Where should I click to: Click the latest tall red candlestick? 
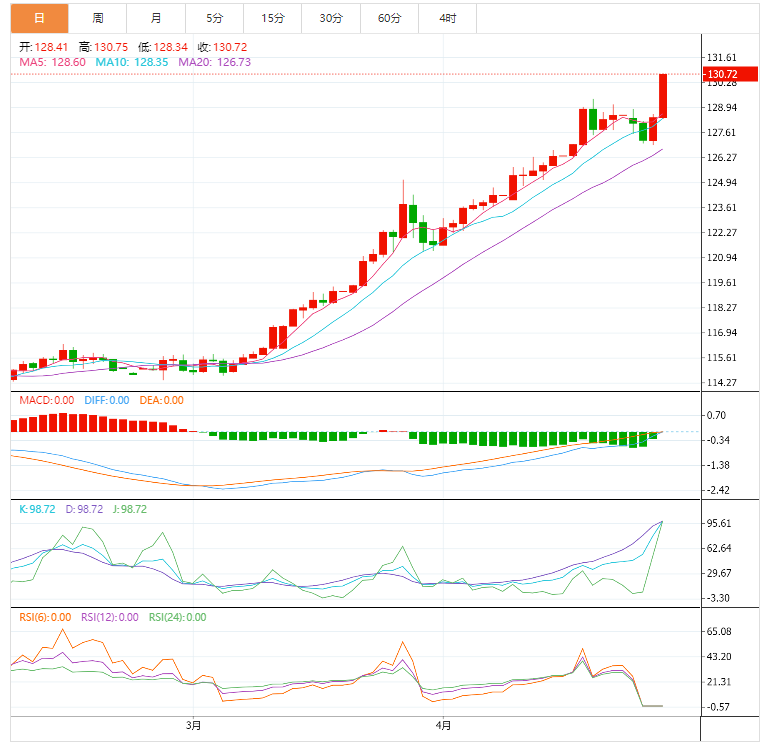click(663, 96)
